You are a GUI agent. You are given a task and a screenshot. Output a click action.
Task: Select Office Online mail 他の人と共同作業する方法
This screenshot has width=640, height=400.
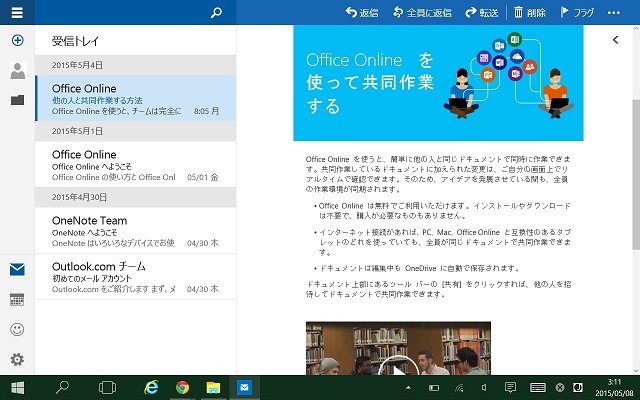pos(136,98)
